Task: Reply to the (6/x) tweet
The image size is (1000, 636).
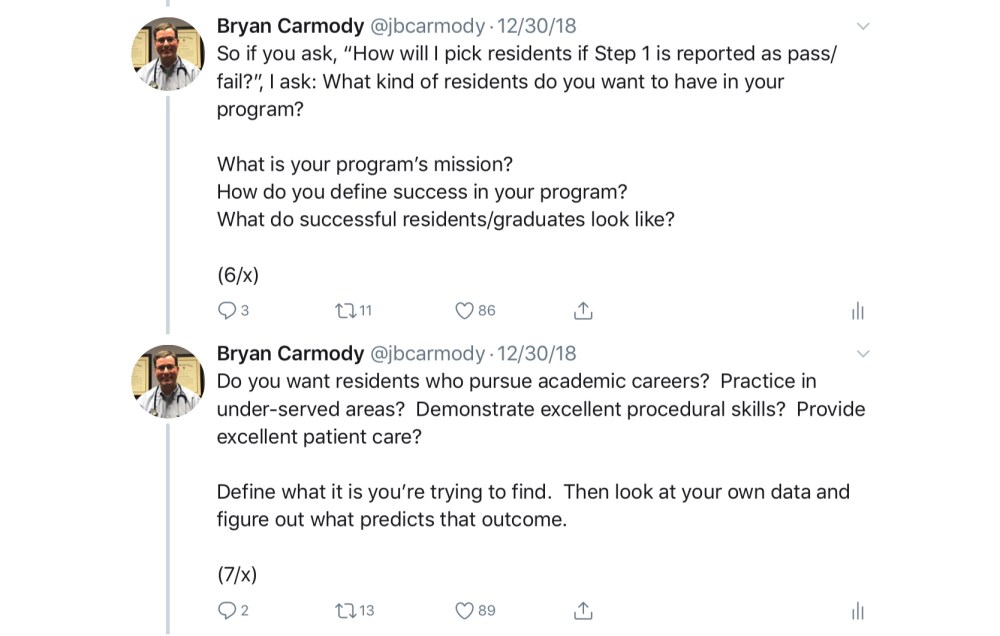Action: click(227, 311)
